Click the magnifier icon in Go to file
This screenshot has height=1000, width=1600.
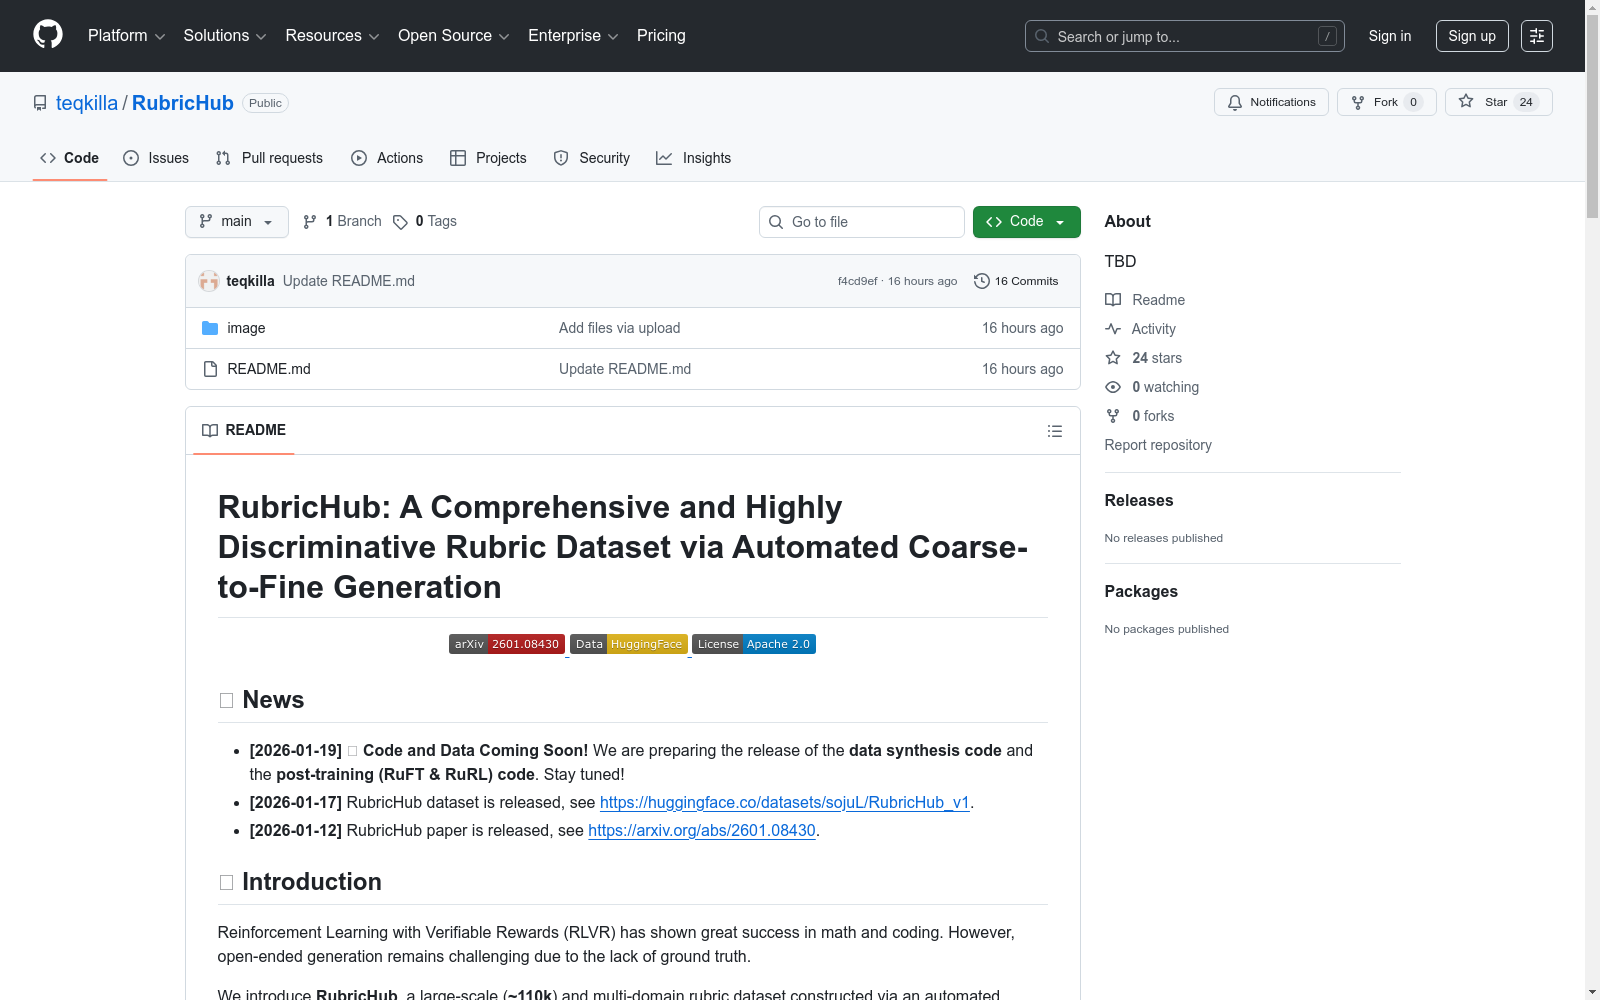pyautogui.click(x=776, y=222)
